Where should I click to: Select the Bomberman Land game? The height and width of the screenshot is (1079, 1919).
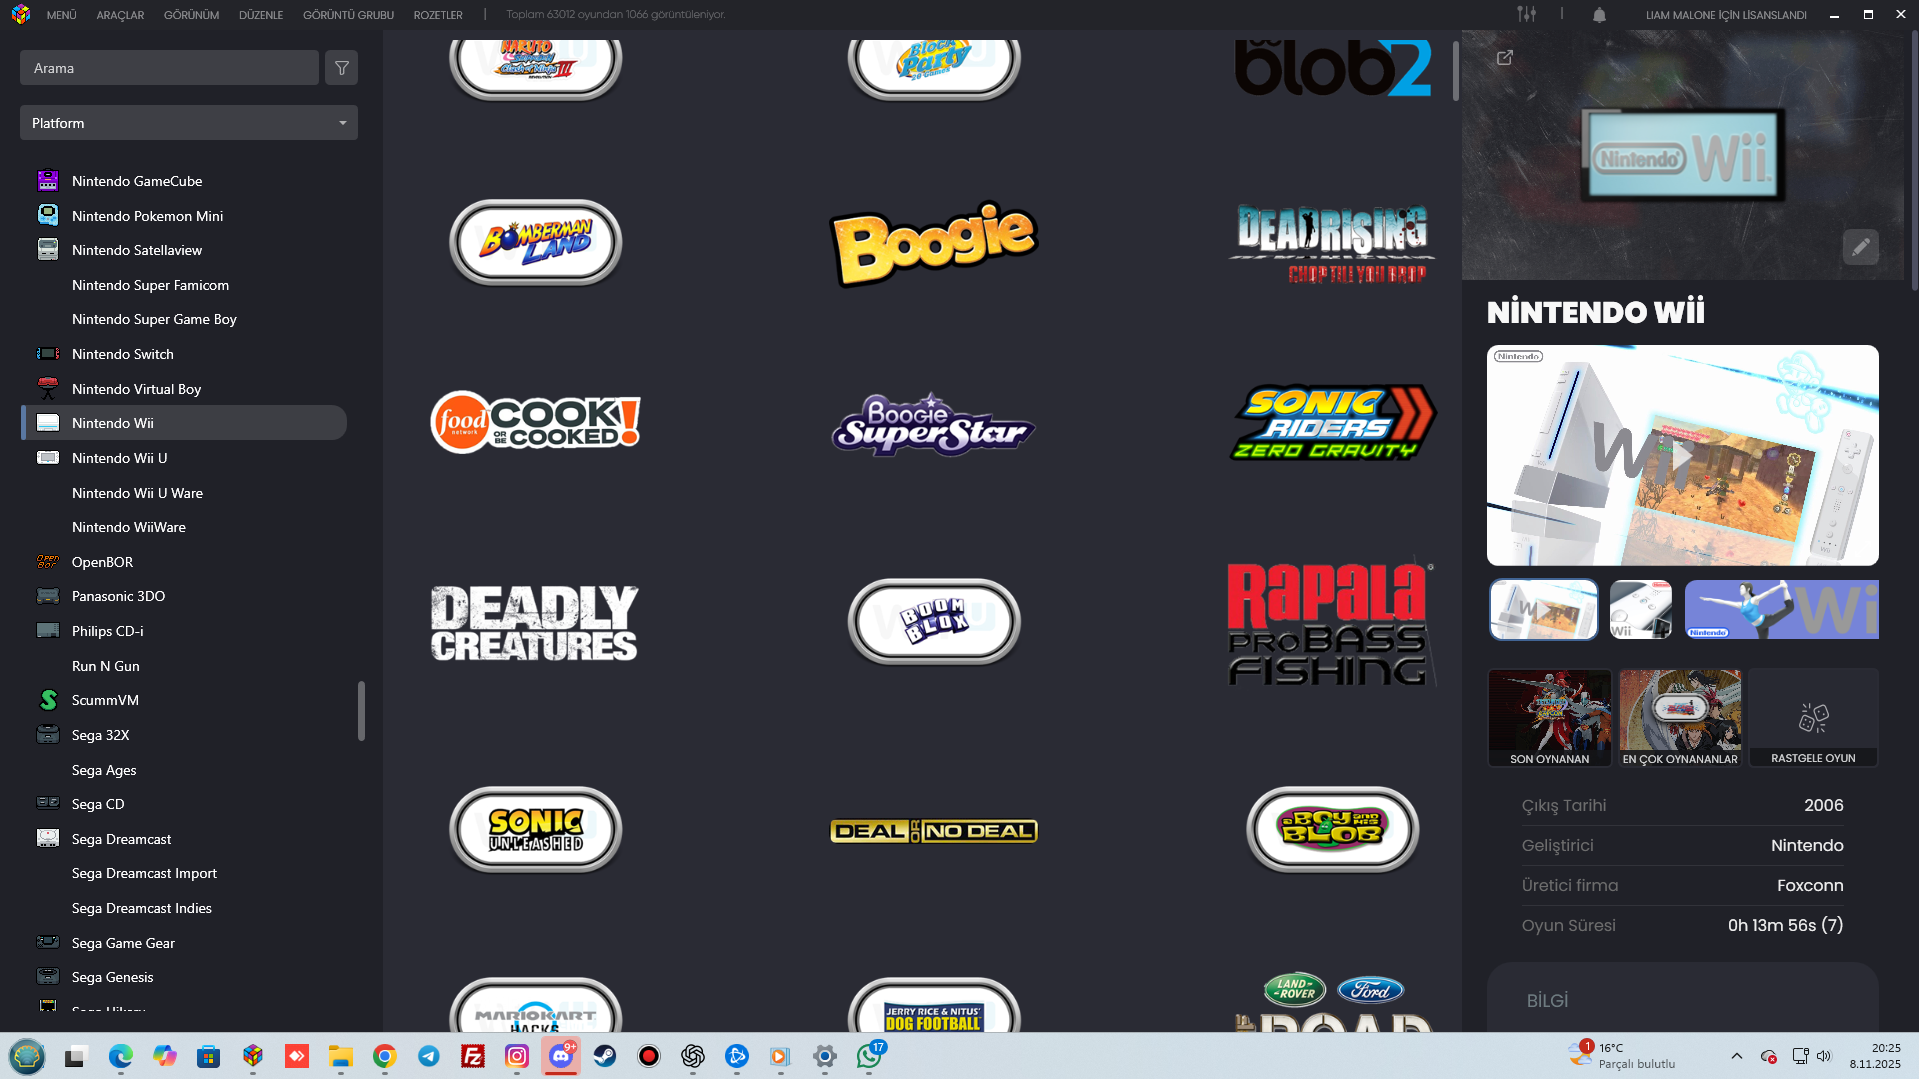(x=536, y=243)
